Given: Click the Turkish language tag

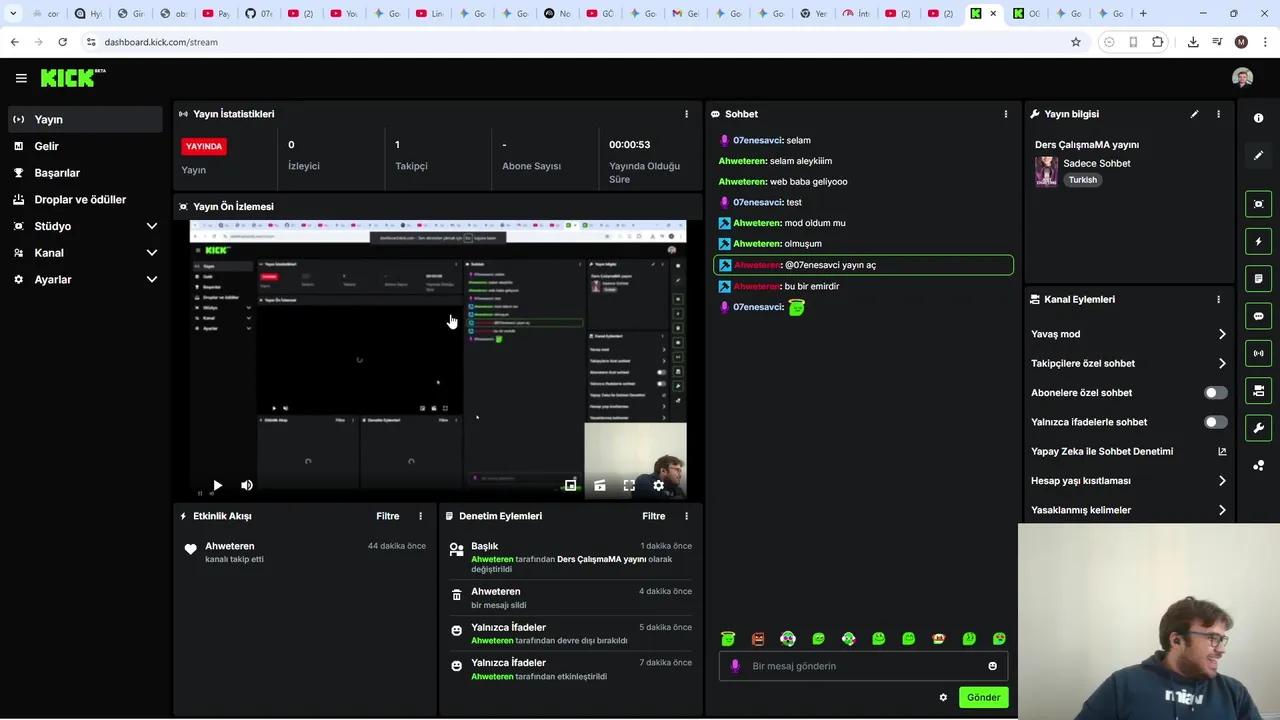Looking at the screenshot, I should 1082,180.
